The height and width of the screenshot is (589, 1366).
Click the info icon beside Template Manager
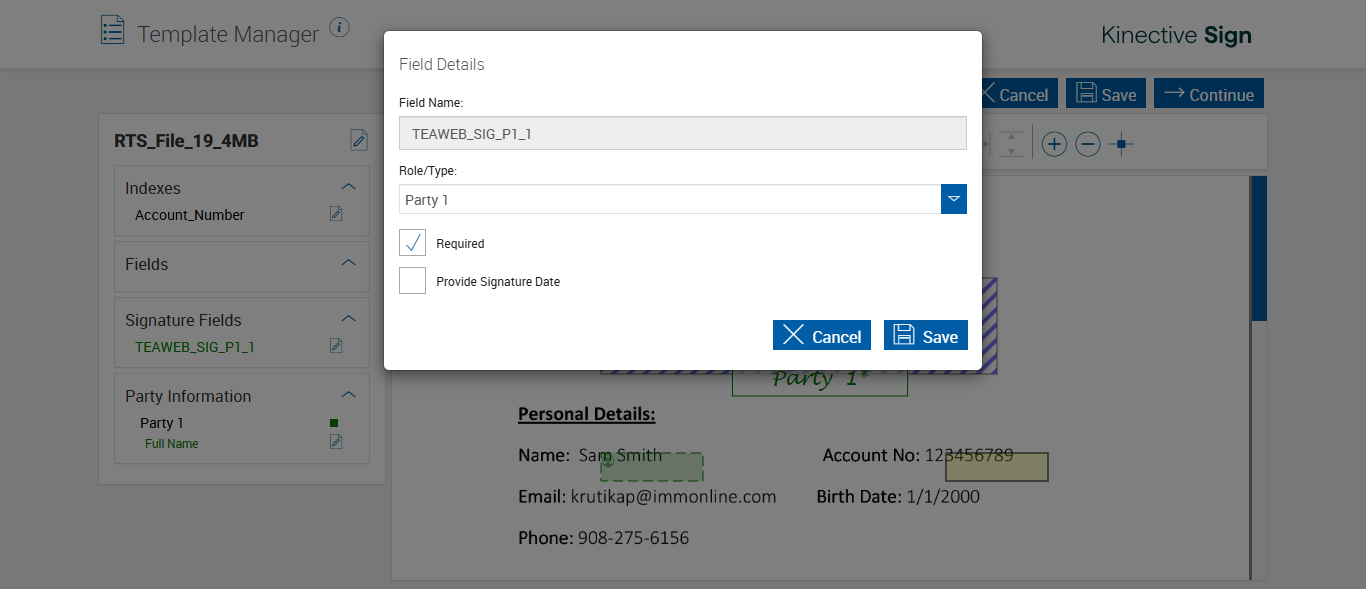point(340,27)
